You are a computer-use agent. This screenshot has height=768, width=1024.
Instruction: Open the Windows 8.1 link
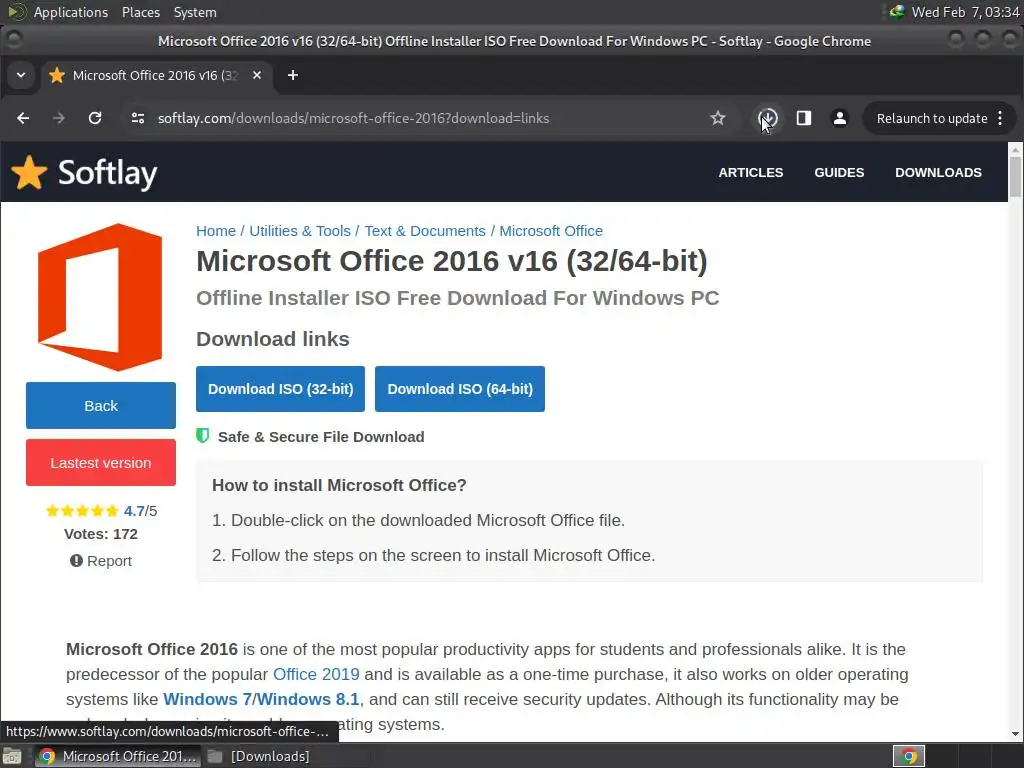coord(308,699)
